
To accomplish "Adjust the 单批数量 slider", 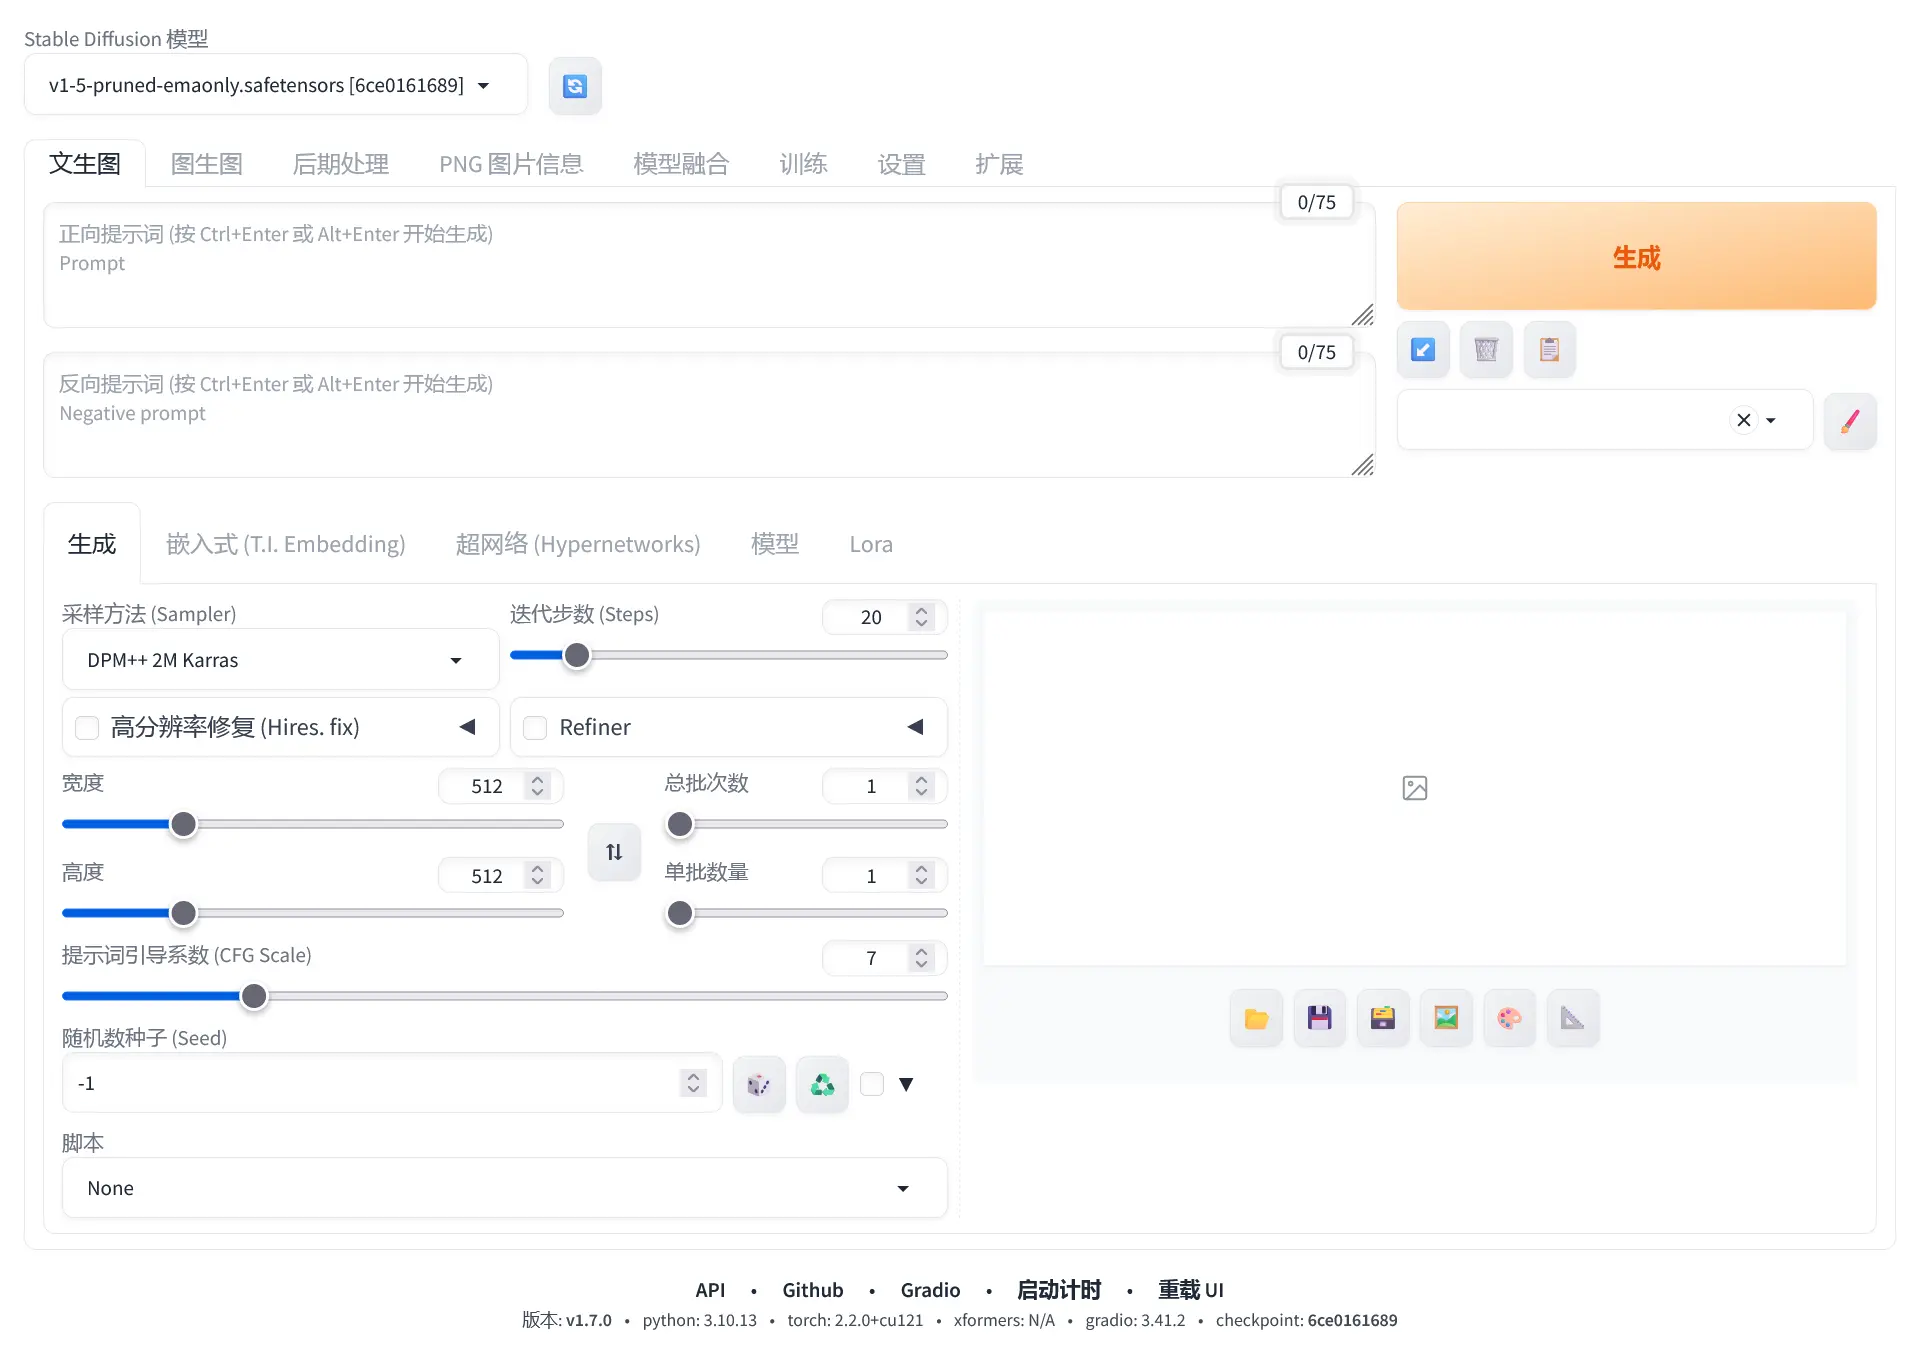I will click(806, 914).
